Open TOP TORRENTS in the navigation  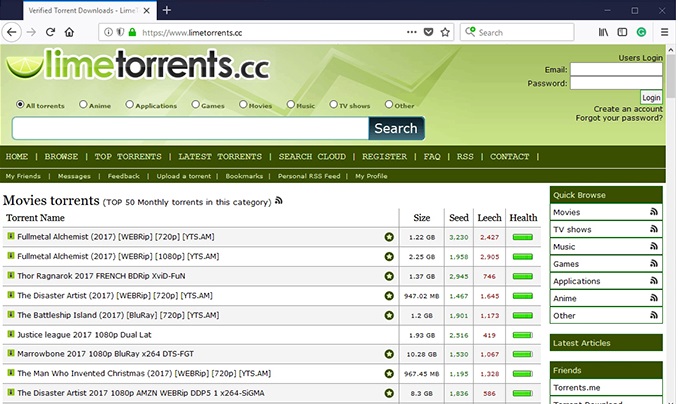pyautogui.click(x=128, y=157)
